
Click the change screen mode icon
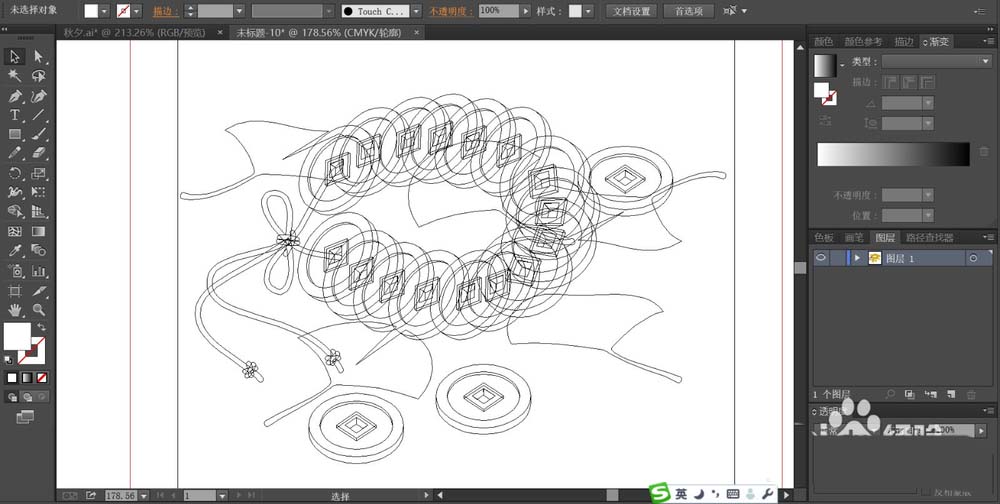[25, 417]
